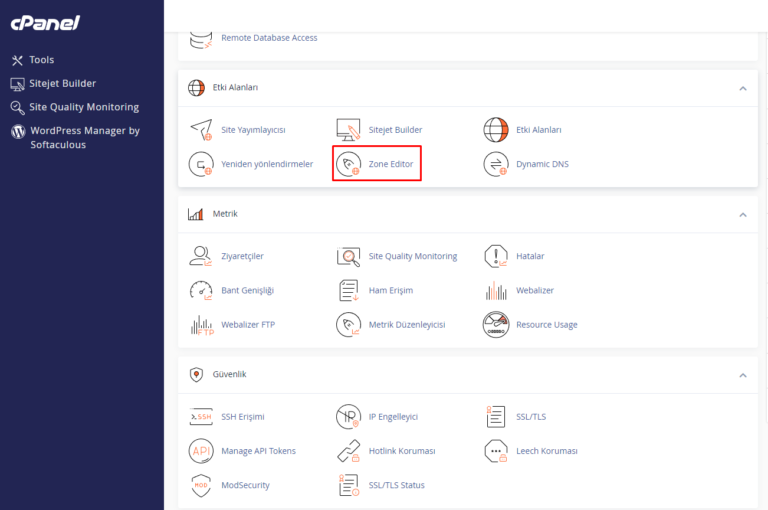Select the SSH Erişimi icon
The height and width of the screenshot is (510, 768).
(x=201, y=417)
